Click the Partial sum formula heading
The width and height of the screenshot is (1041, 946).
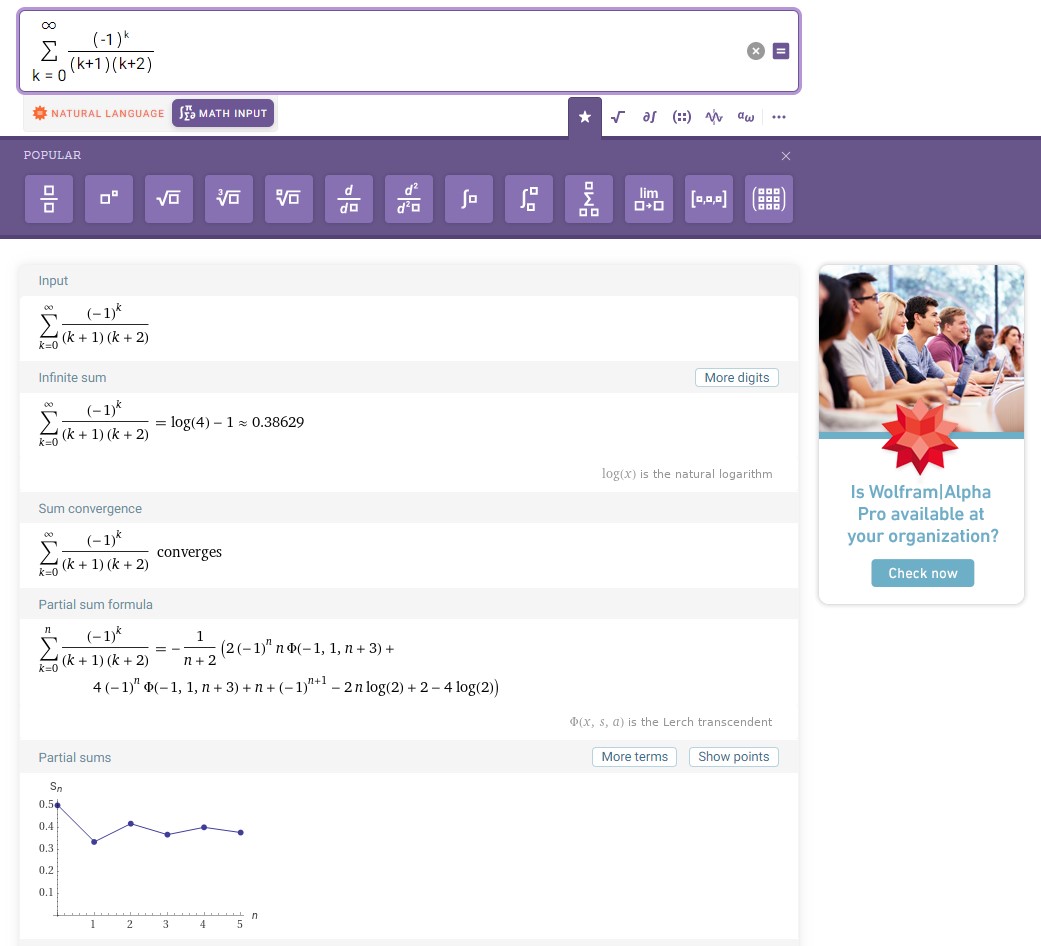coord(96,605)
